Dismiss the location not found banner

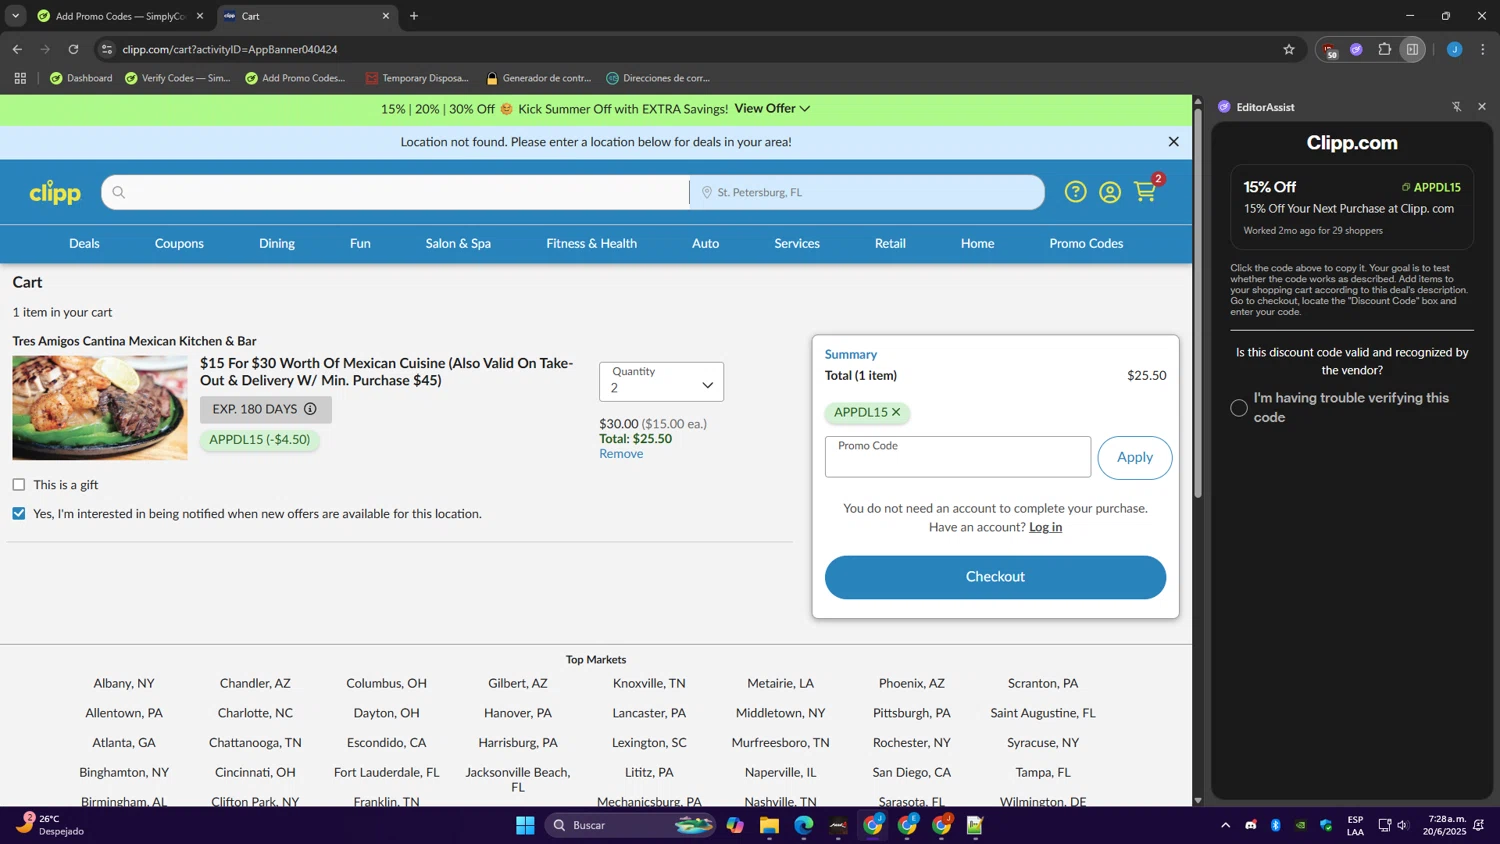[1174, 142]
